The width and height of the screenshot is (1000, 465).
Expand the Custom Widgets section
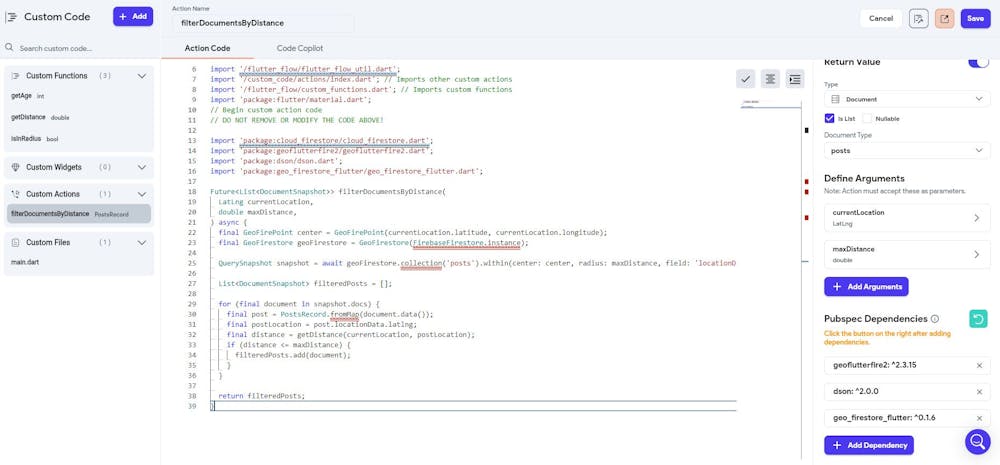142,167
